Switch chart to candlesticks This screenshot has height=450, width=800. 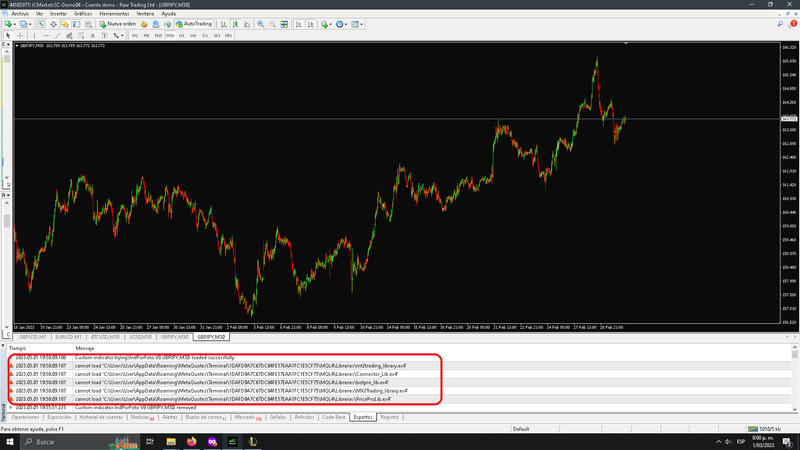tap(235, 24)
